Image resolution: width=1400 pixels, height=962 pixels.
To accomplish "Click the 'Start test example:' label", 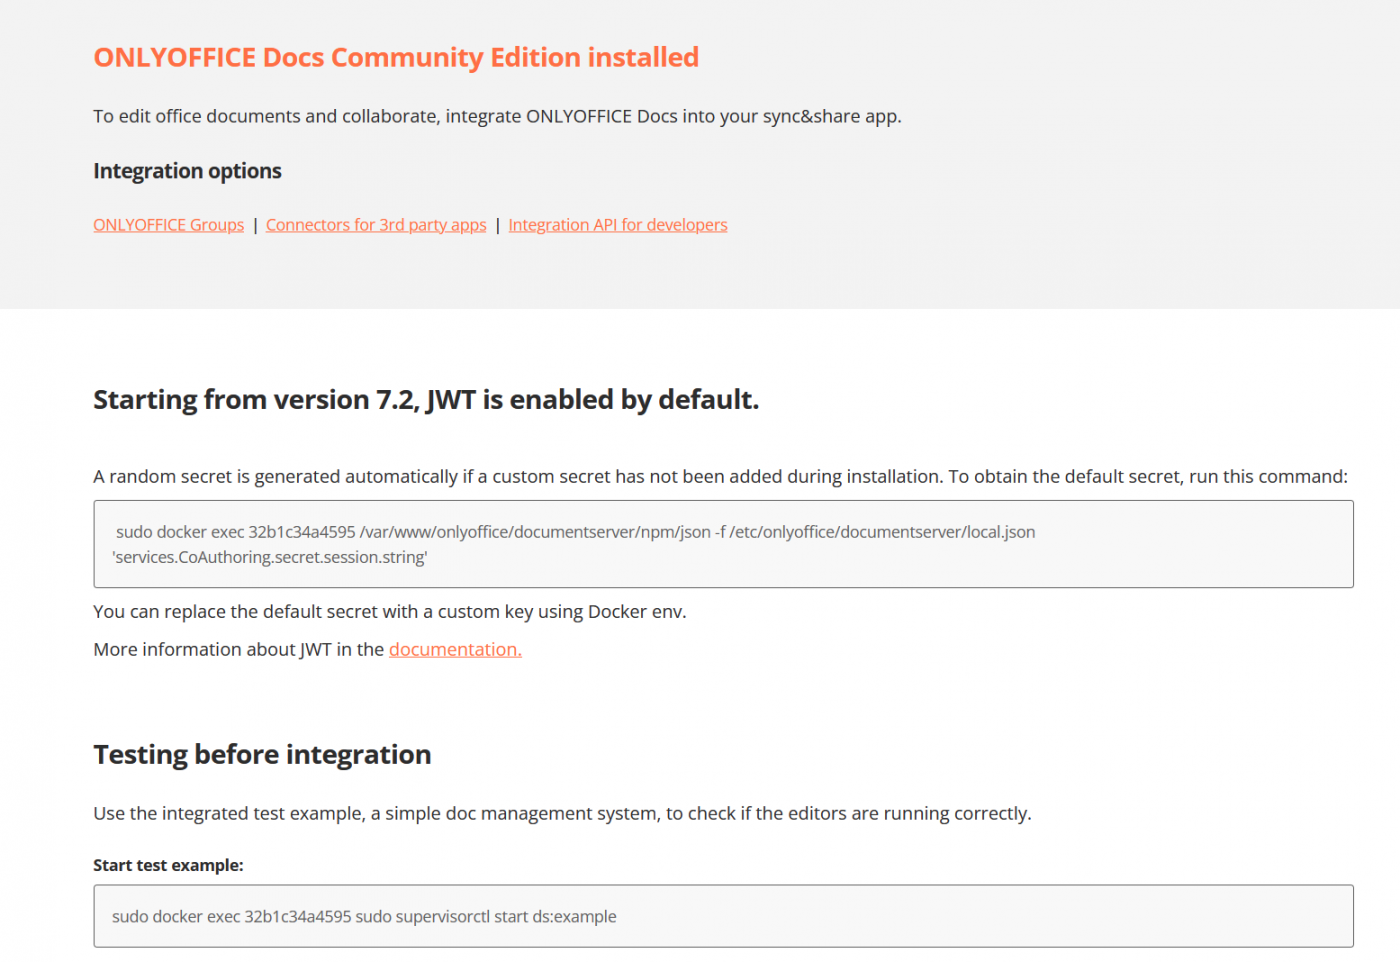I will [x=168, y=866].
